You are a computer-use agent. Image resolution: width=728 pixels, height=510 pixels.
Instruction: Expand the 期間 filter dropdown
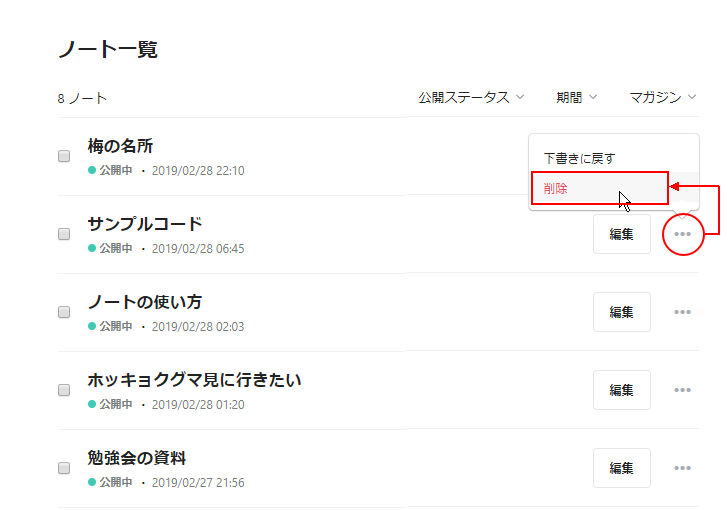(577, 98)
